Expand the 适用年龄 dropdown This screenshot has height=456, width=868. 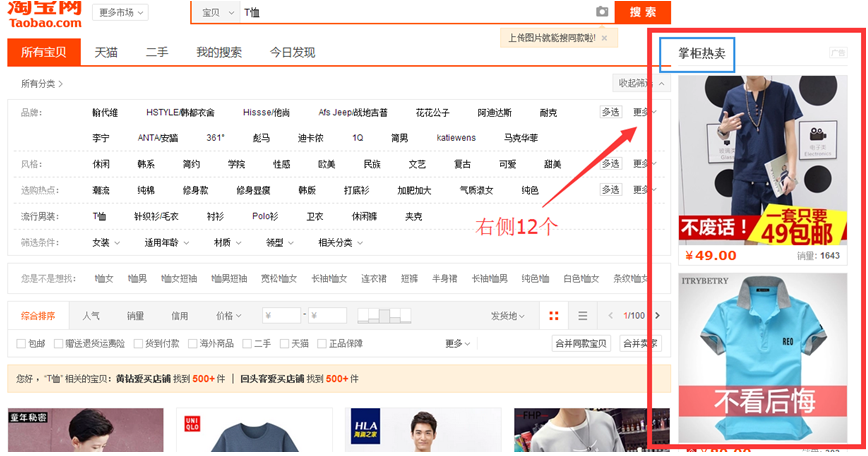[167, 242]
